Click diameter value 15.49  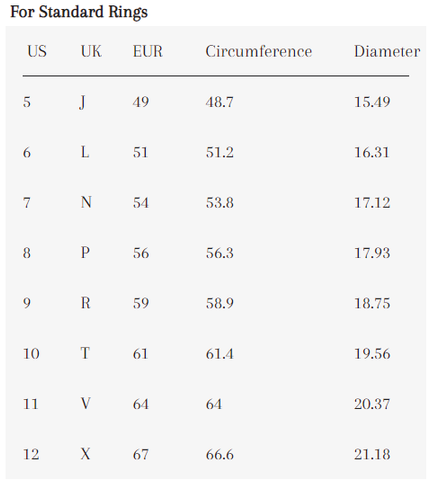(372, 102)
